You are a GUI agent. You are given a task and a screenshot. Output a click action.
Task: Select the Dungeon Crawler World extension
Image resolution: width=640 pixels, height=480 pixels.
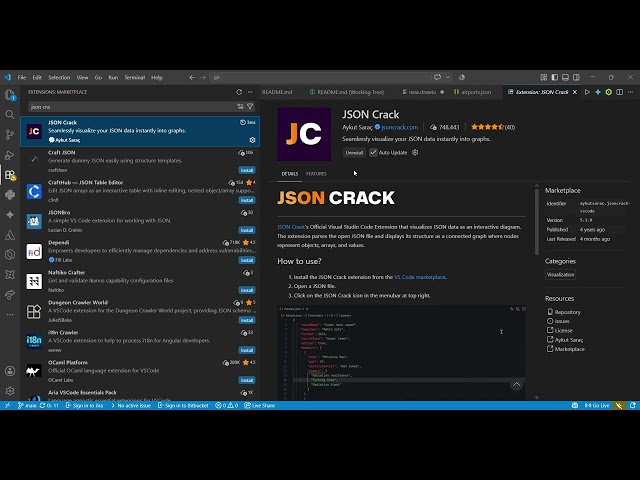coord(140,311)
